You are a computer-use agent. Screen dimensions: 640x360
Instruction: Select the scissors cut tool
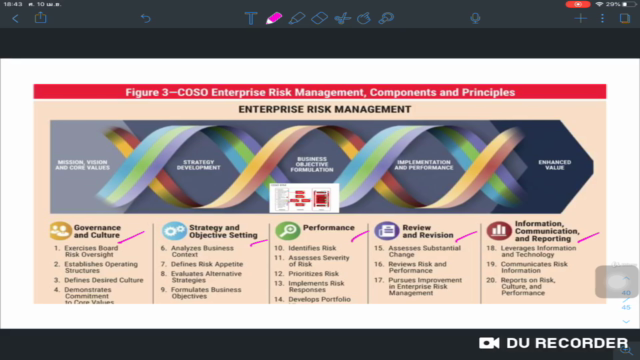tap(342, 18)
